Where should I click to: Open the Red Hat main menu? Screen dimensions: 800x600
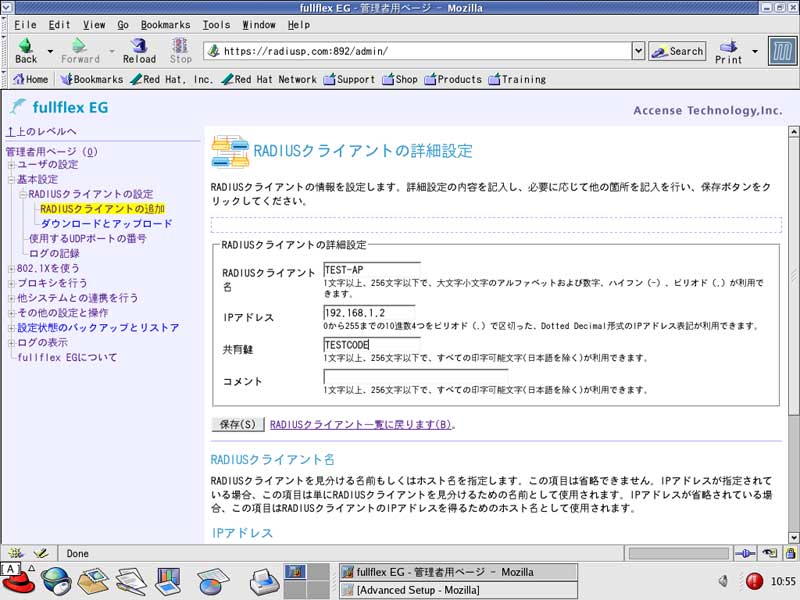tap(18, 580)
